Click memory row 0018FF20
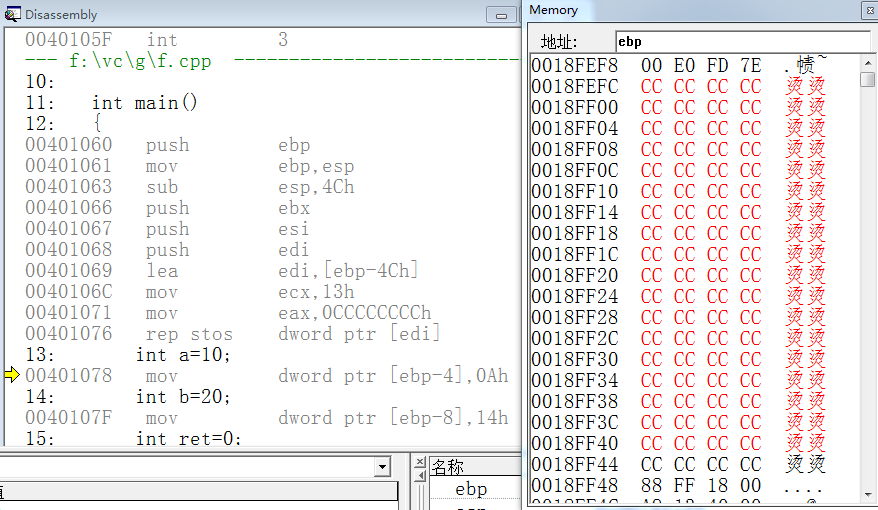This screenshot has height=510, width=878. [679, 275]
